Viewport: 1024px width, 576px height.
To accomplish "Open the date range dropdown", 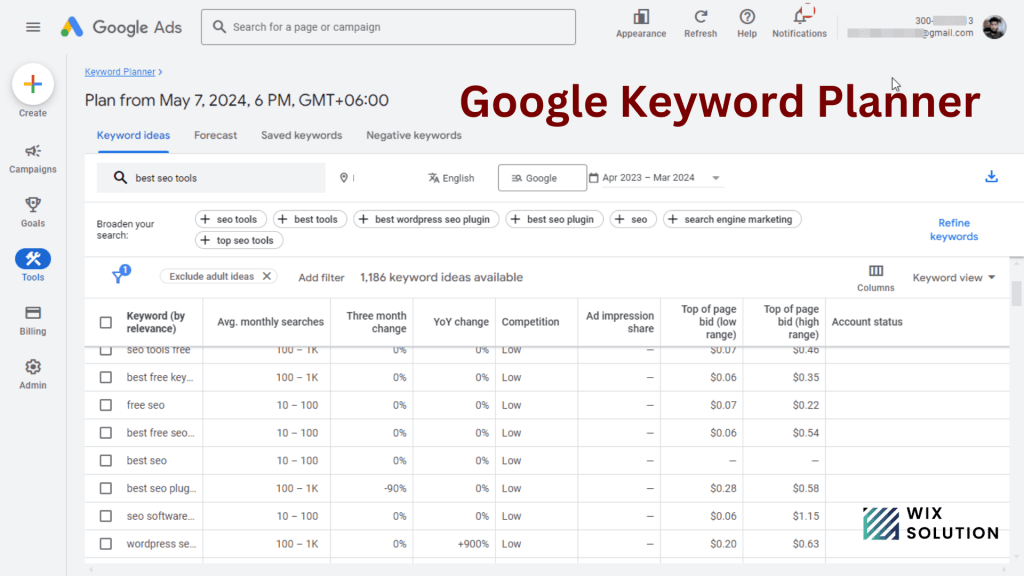I will pos(656,178).
